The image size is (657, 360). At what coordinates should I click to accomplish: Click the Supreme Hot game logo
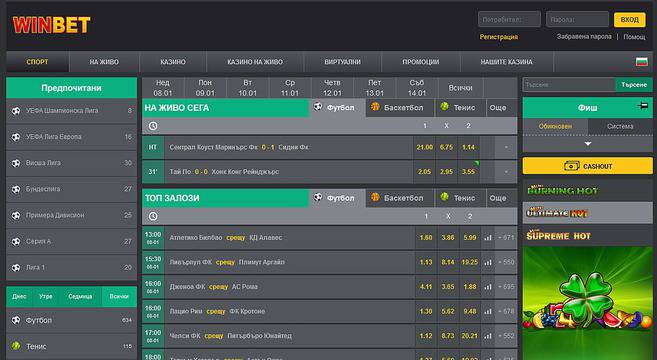point(559,236)
